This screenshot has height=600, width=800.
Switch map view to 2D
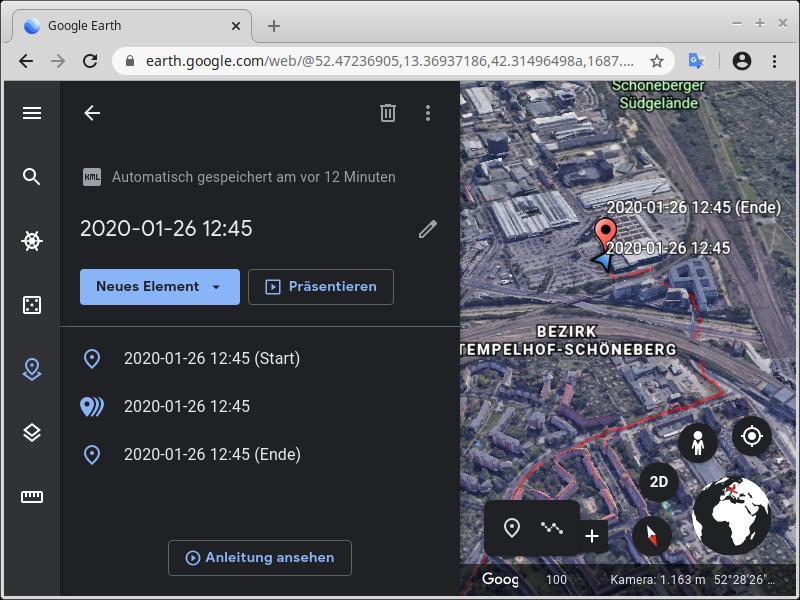pos(659,482)
